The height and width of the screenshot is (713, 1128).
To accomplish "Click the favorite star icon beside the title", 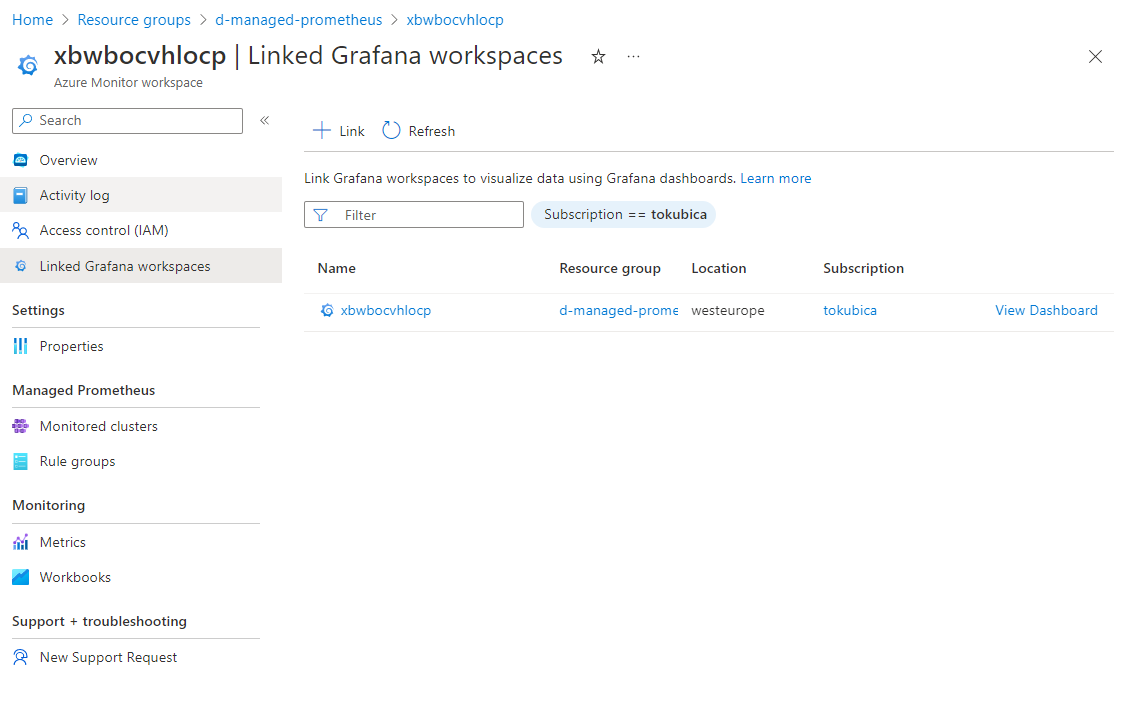I will (x=598, y=57).
